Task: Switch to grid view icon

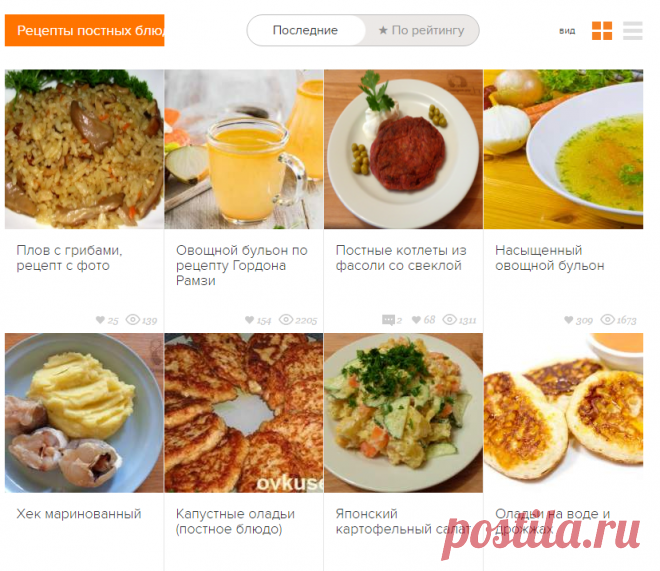Action: pyautogui.click(x=602, y=30)
